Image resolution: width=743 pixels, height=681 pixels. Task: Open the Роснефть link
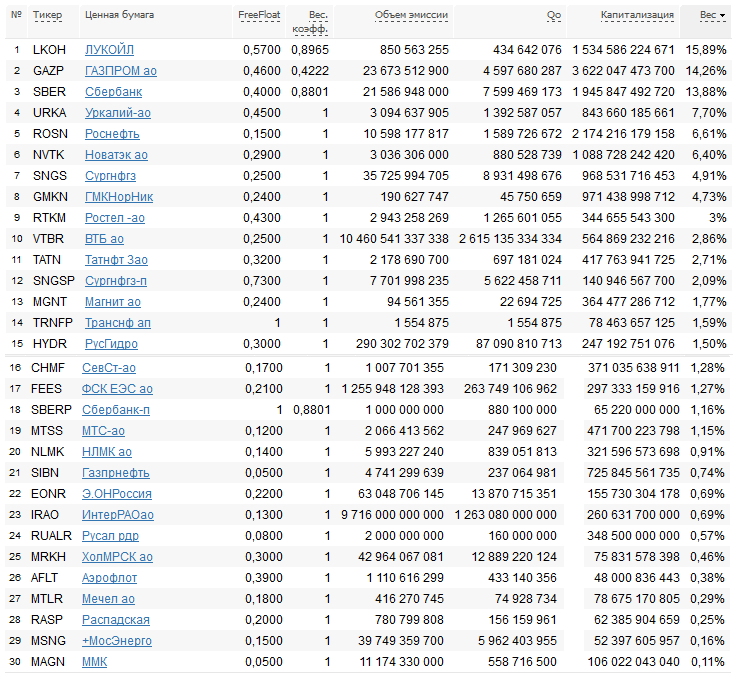pyautogui.click(x=112, y=134)
